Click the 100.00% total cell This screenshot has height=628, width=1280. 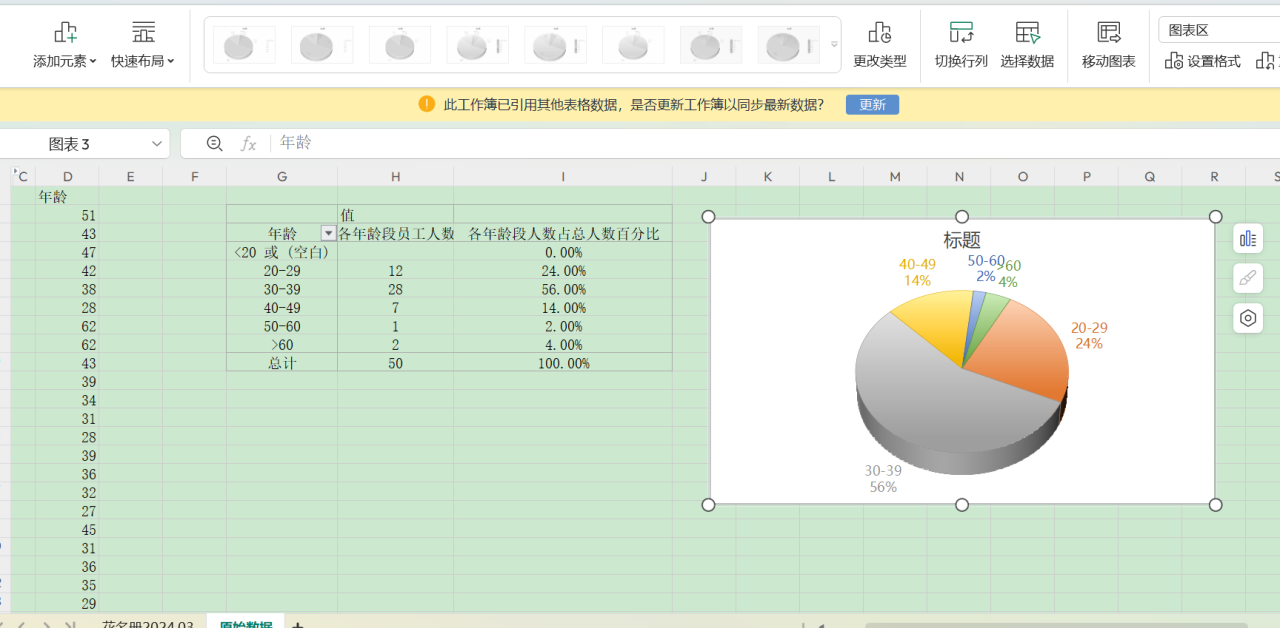(563, 363)
